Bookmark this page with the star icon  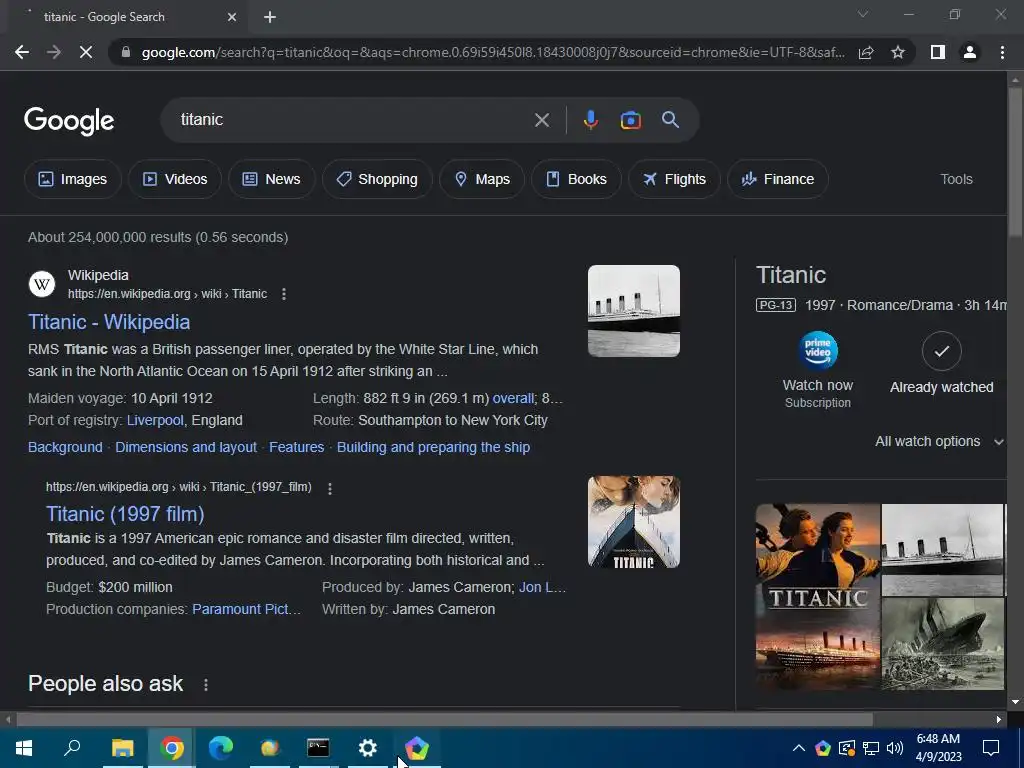click(898, 52)
